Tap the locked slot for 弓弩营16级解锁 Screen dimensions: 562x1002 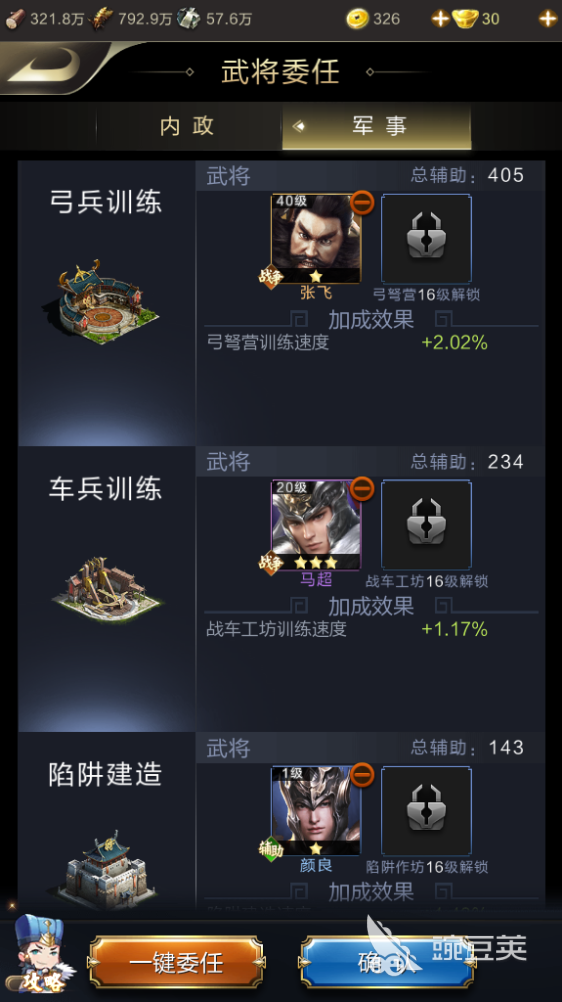426,238
